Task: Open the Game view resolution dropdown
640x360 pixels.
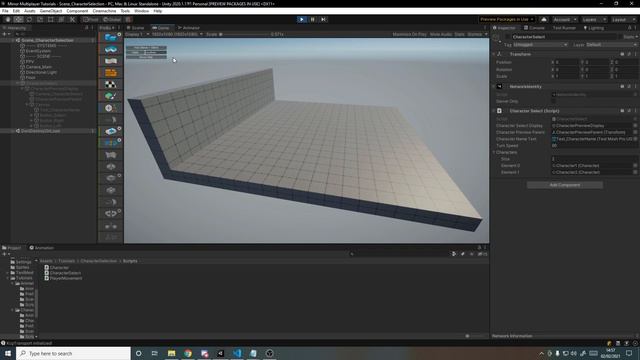Action: (177, 34)
